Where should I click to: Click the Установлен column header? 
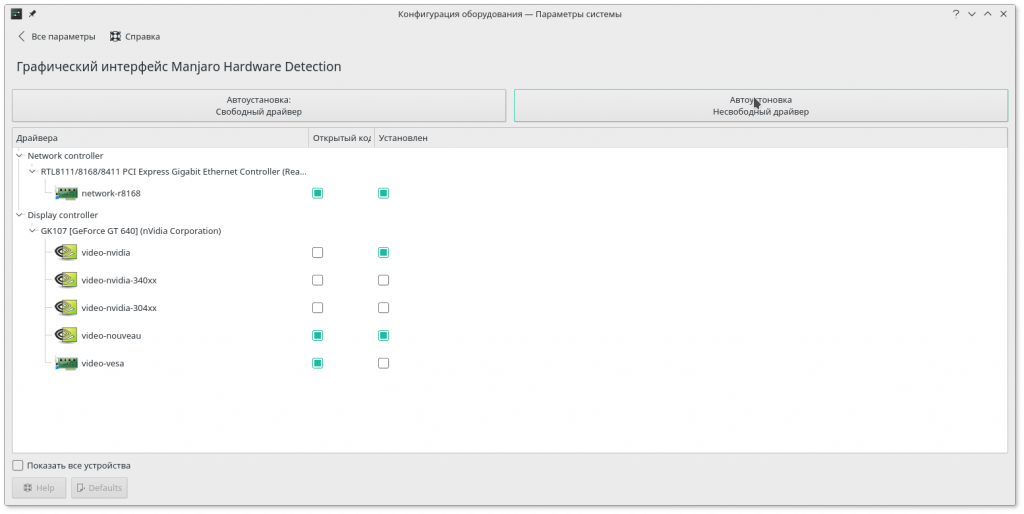coord(691,138)
